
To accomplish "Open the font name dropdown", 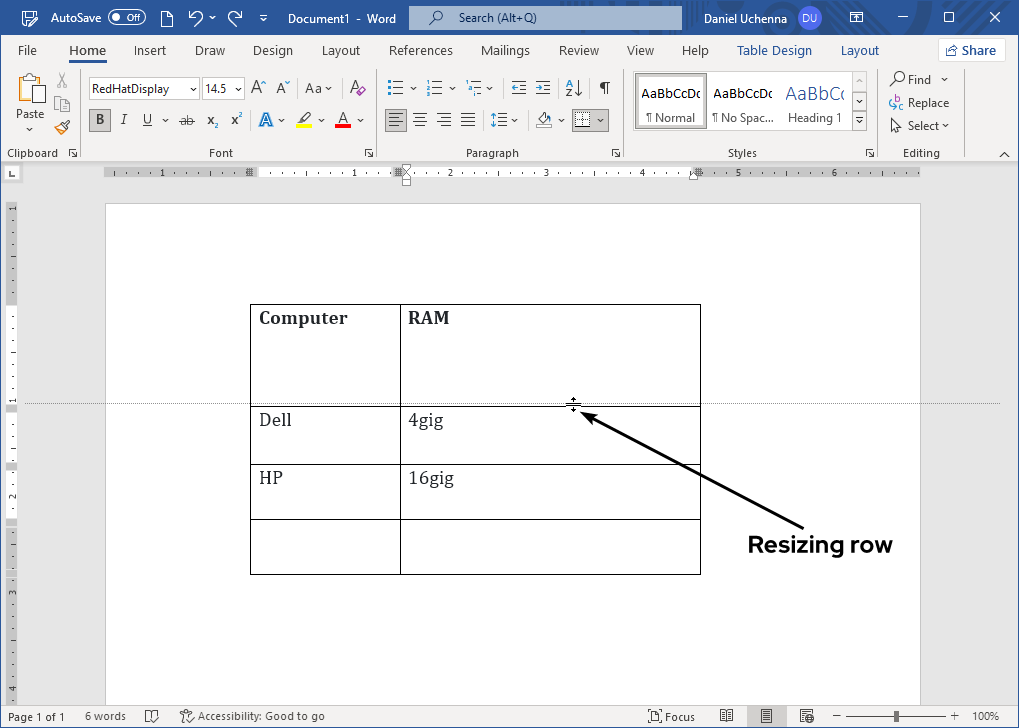I will (x=191, y=88).
